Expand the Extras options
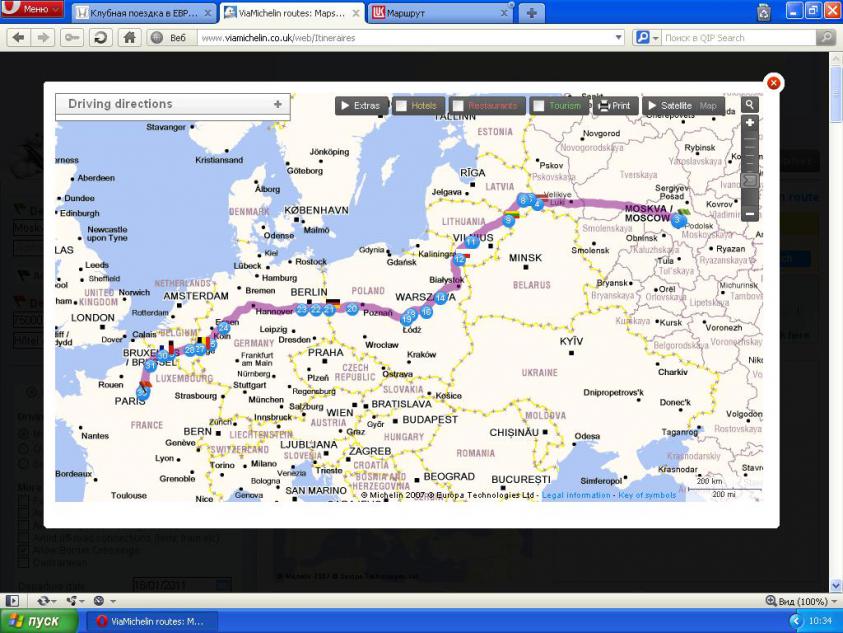This screenshot has width=843, height=633. point(360,106)
